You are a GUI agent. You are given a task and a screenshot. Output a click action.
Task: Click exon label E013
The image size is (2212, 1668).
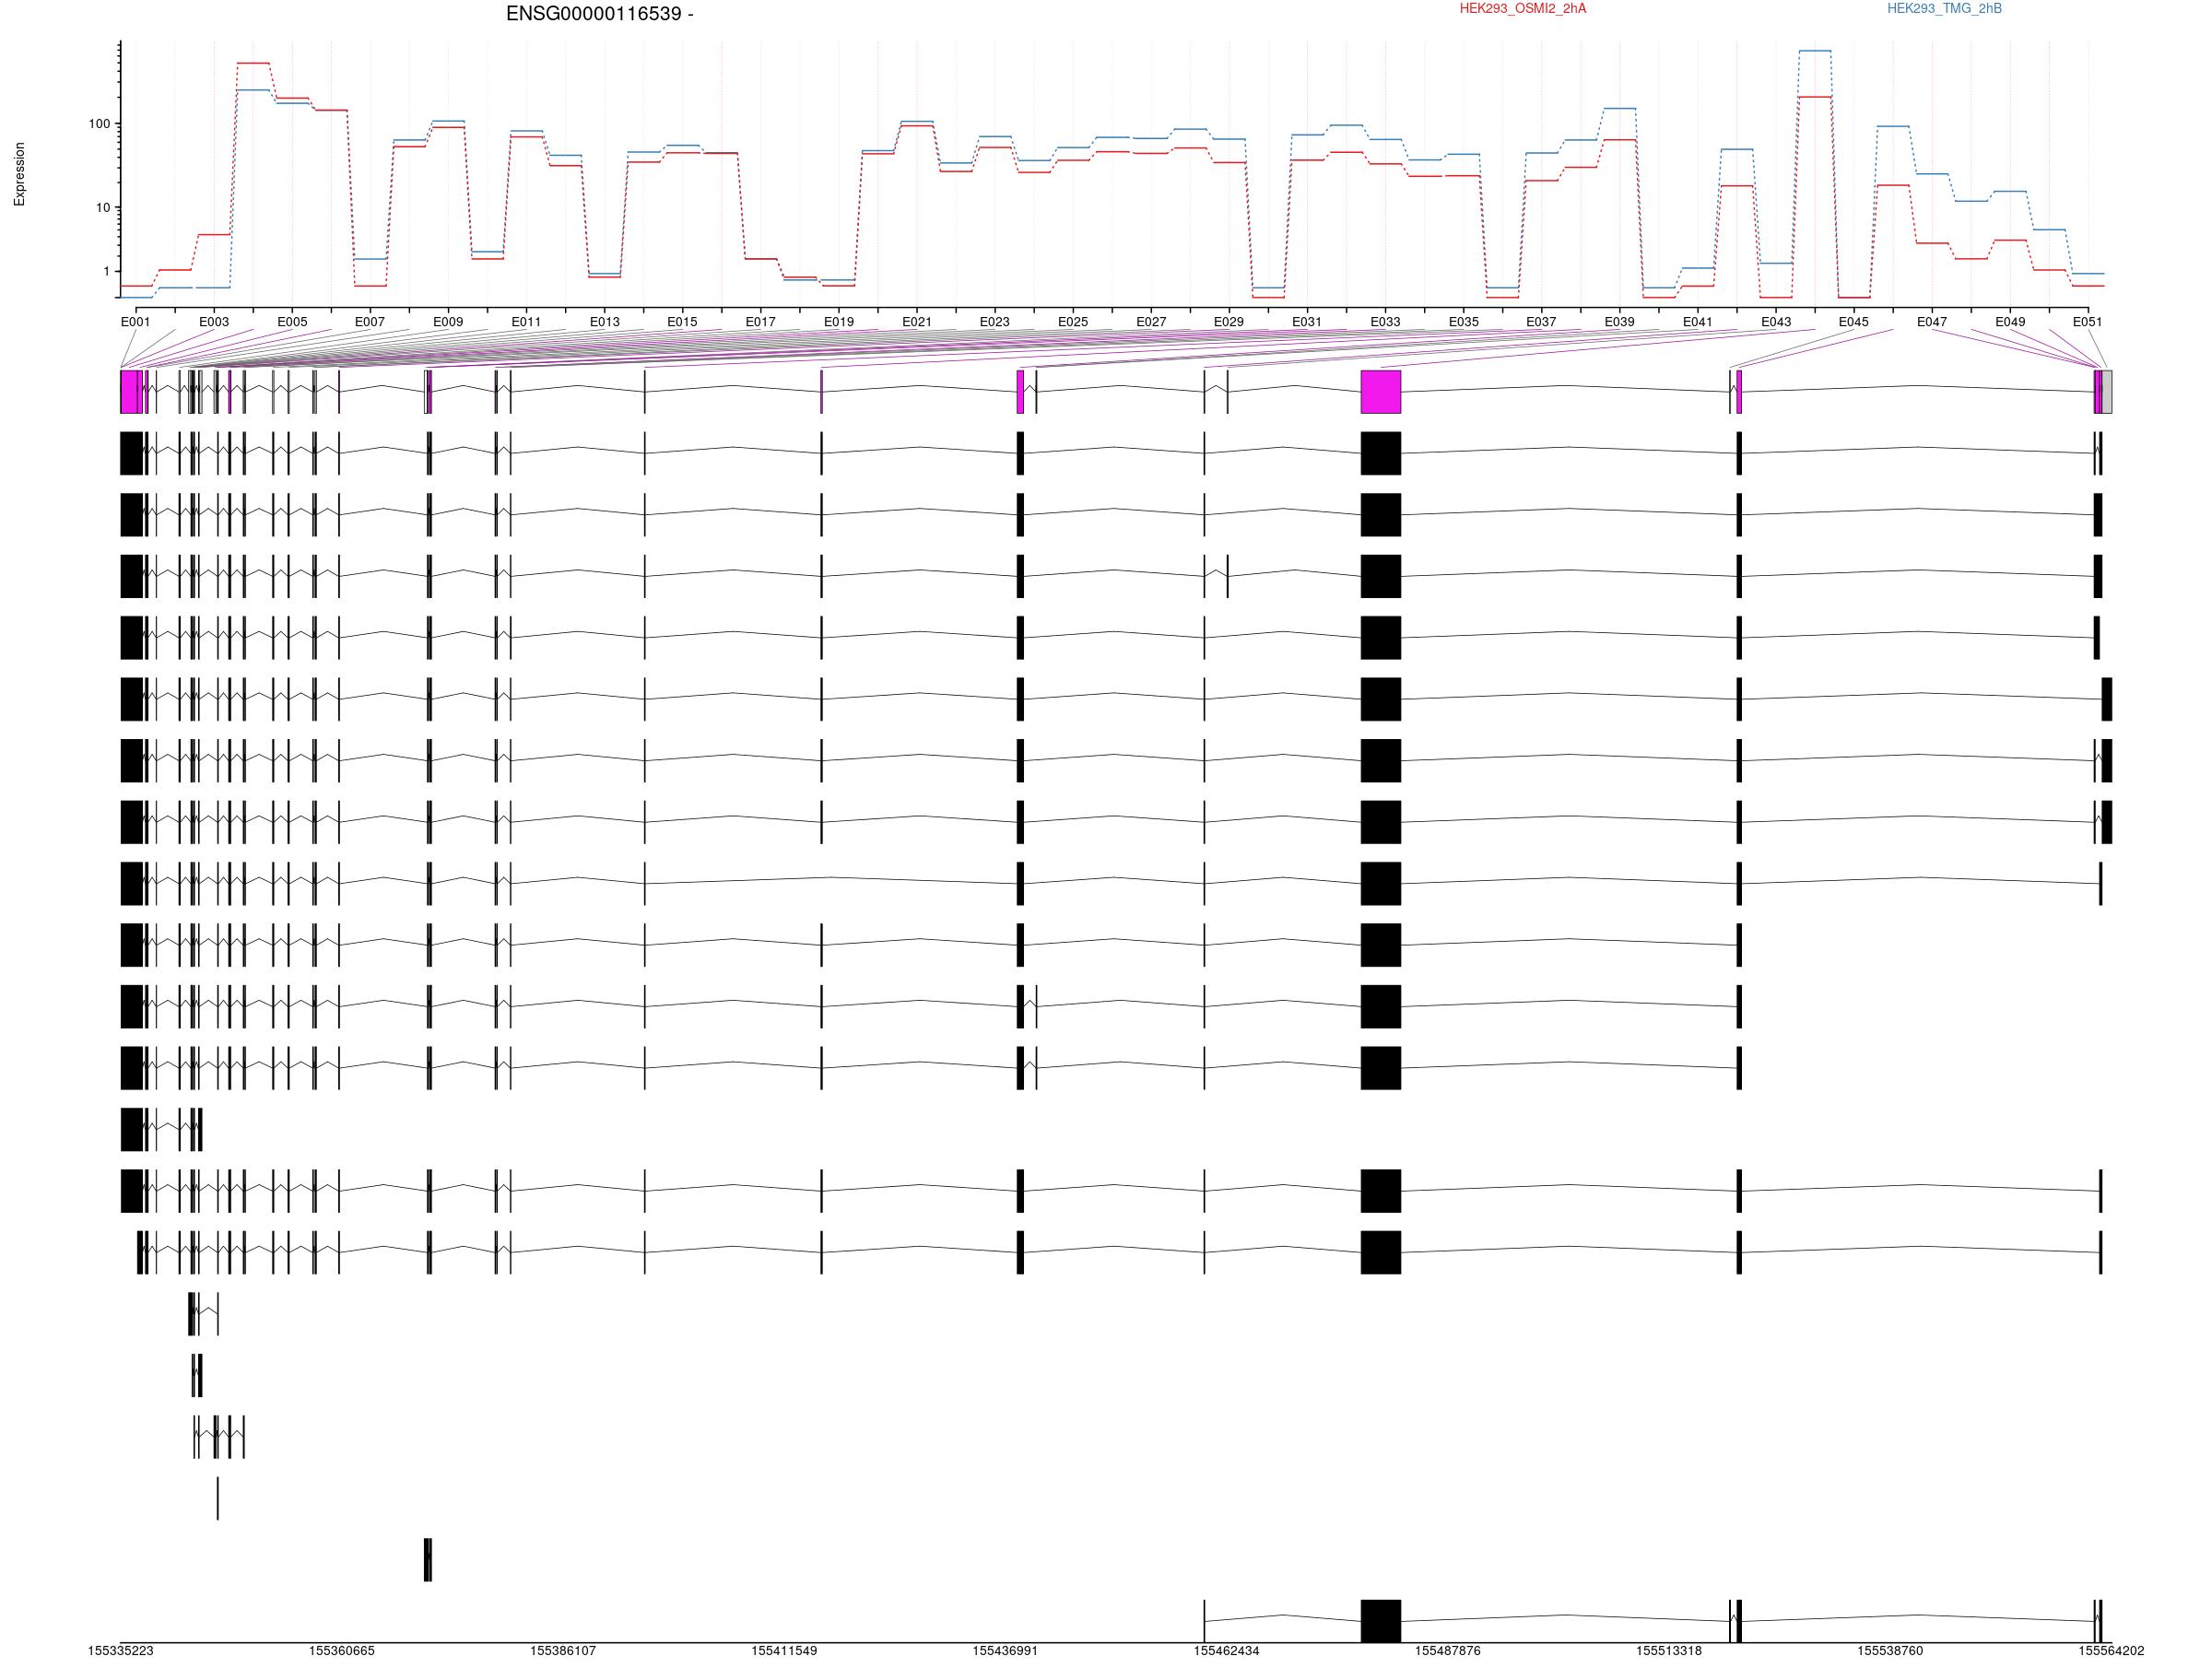pos(604,322)
